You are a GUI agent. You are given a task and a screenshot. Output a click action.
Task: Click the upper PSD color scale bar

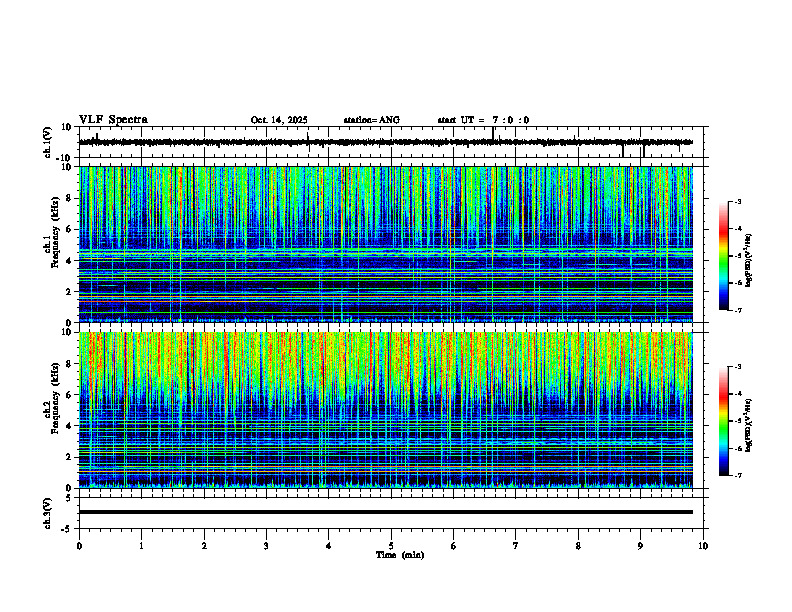coord(723,256)
